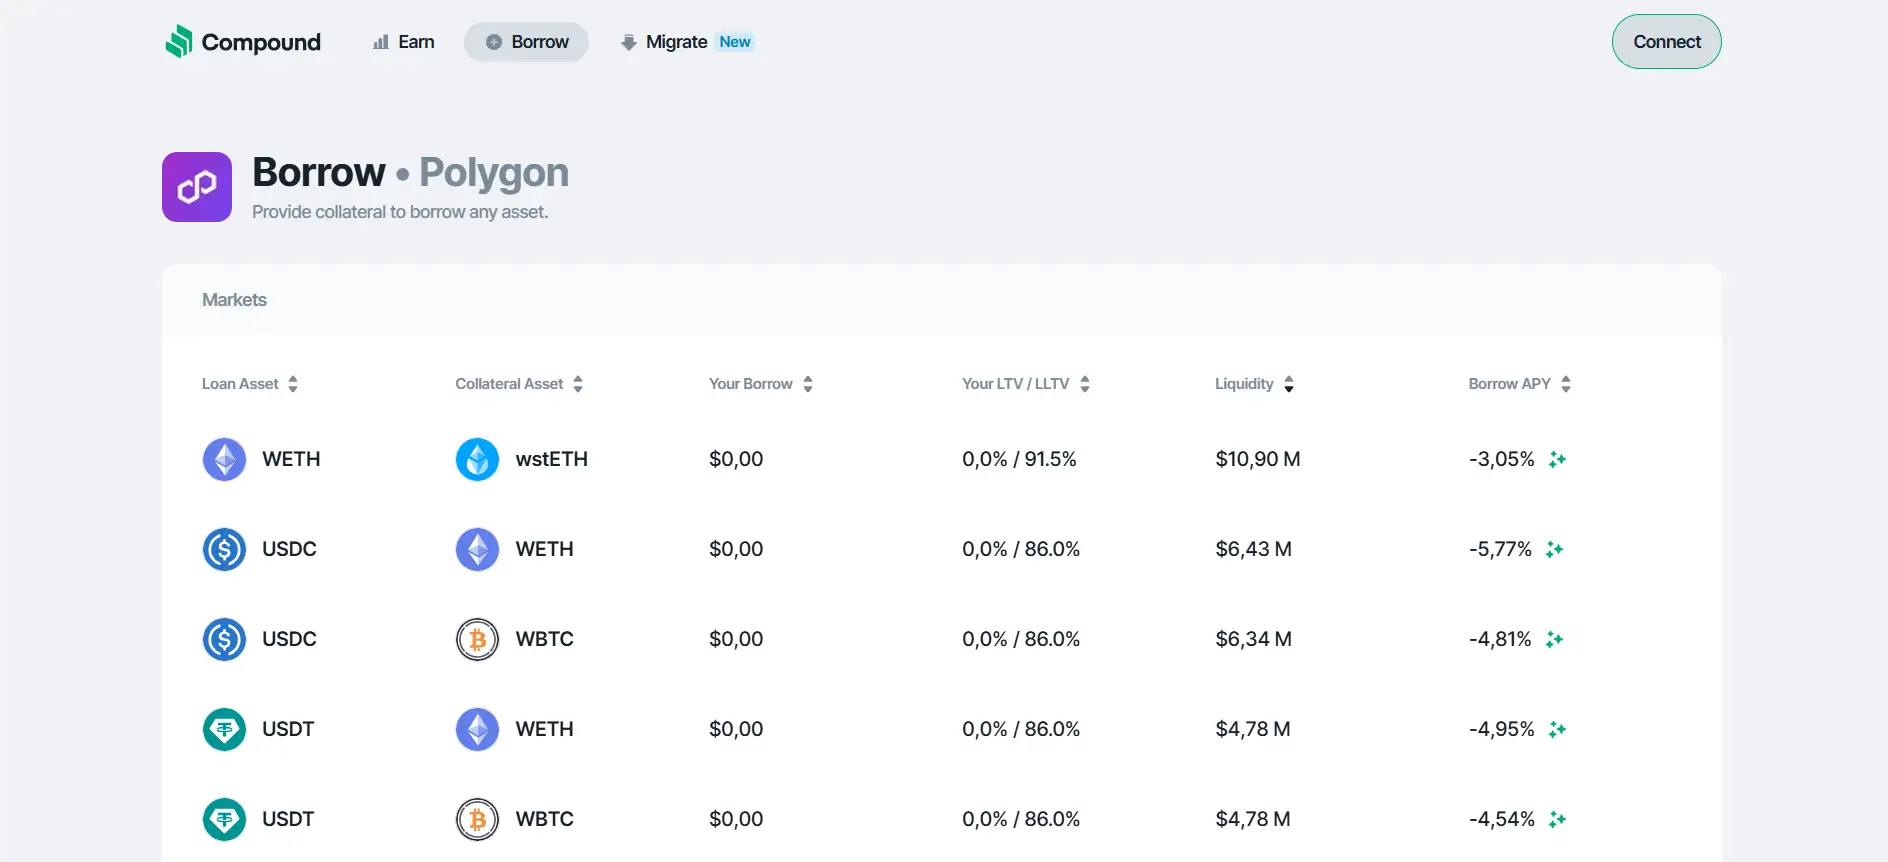This screenshot has height=862, width=1888.
Task: Click the sparkle icon beside -3,05% APY
Action: click(1557, 459)
